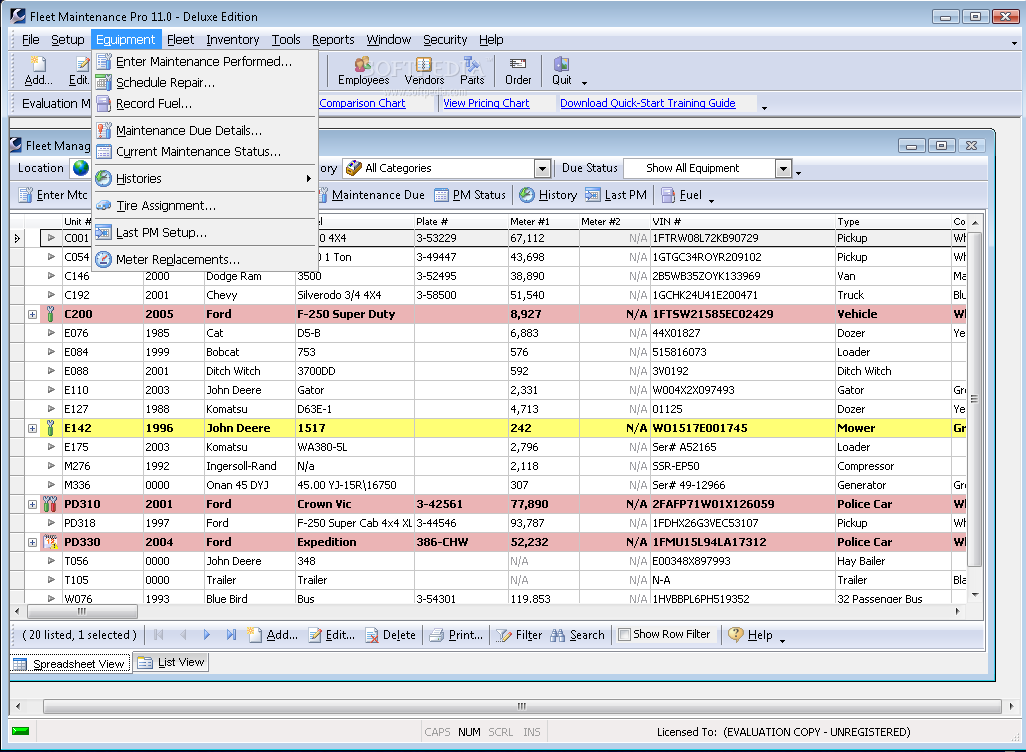Image resolution: width=1026 pixels, height=752 pixels.
Task: Open the View Pricing Chart link
Action: click(486, 103)
